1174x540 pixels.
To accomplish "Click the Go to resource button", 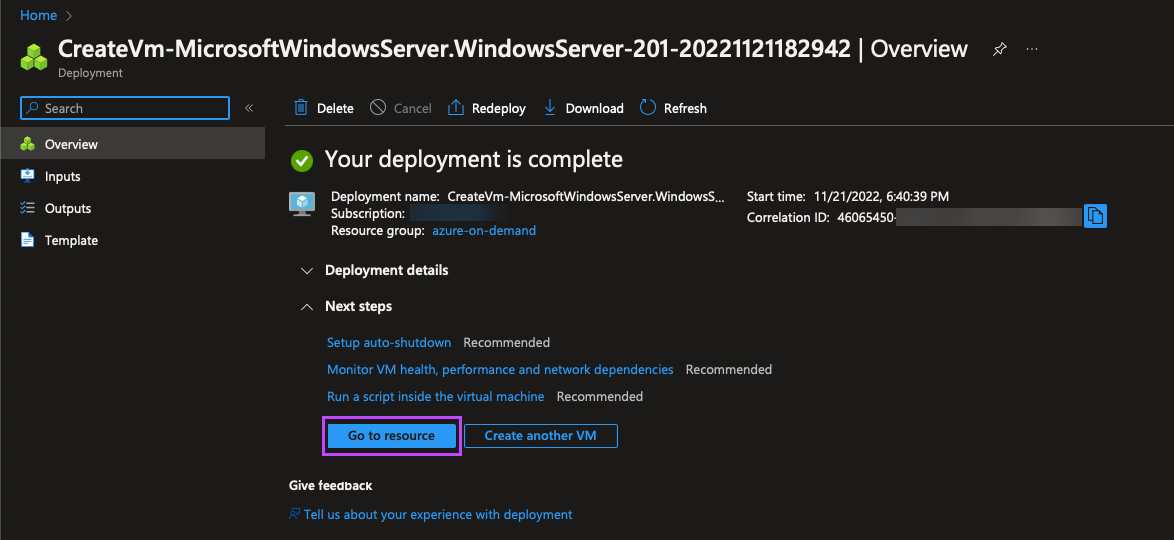I will point(391,436).
